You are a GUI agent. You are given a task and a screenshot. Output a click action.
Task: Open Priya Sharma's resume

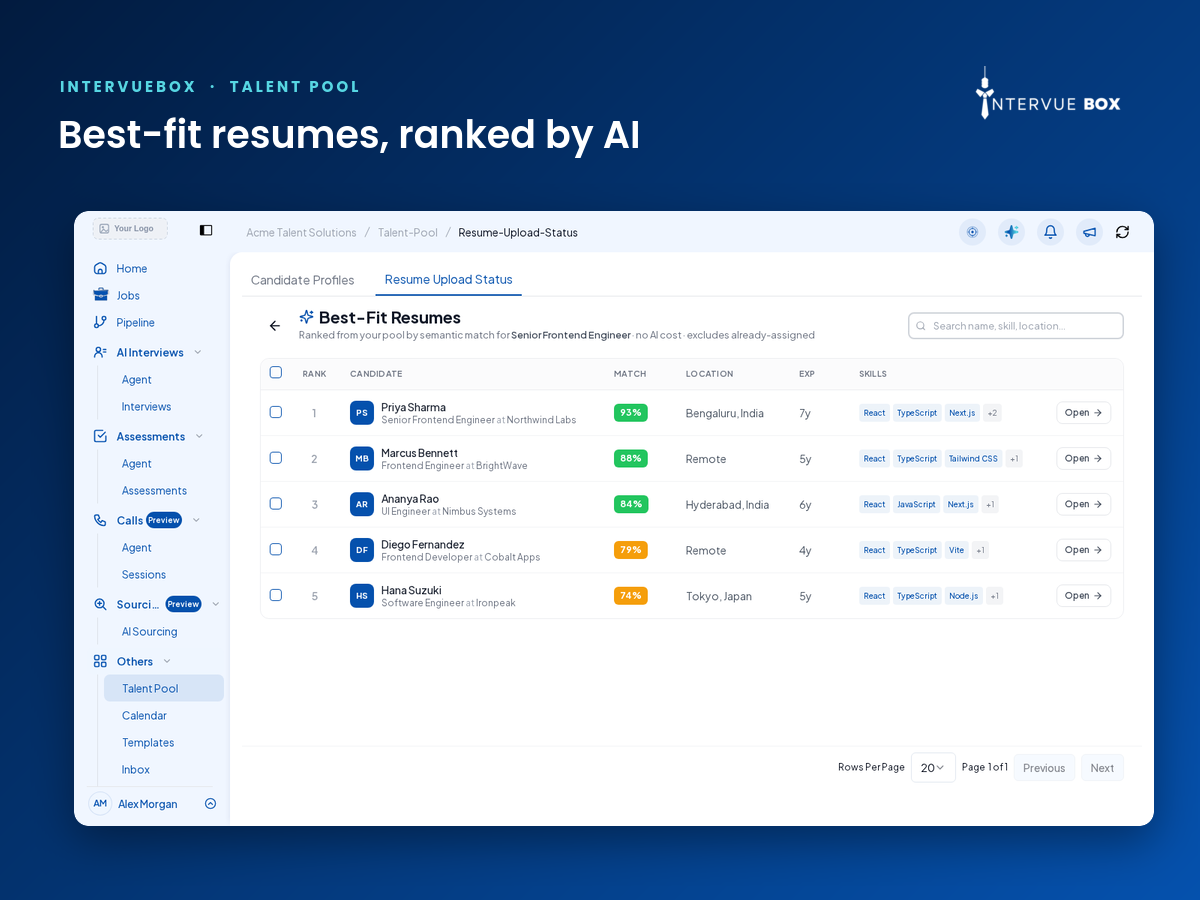(1083, 413)
